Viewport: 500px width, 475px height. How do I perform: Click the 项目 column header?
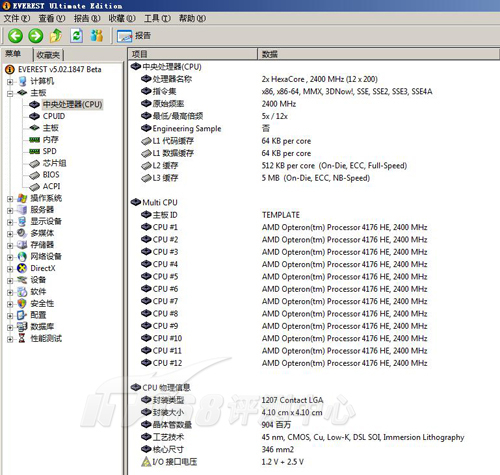click(193, 54)
